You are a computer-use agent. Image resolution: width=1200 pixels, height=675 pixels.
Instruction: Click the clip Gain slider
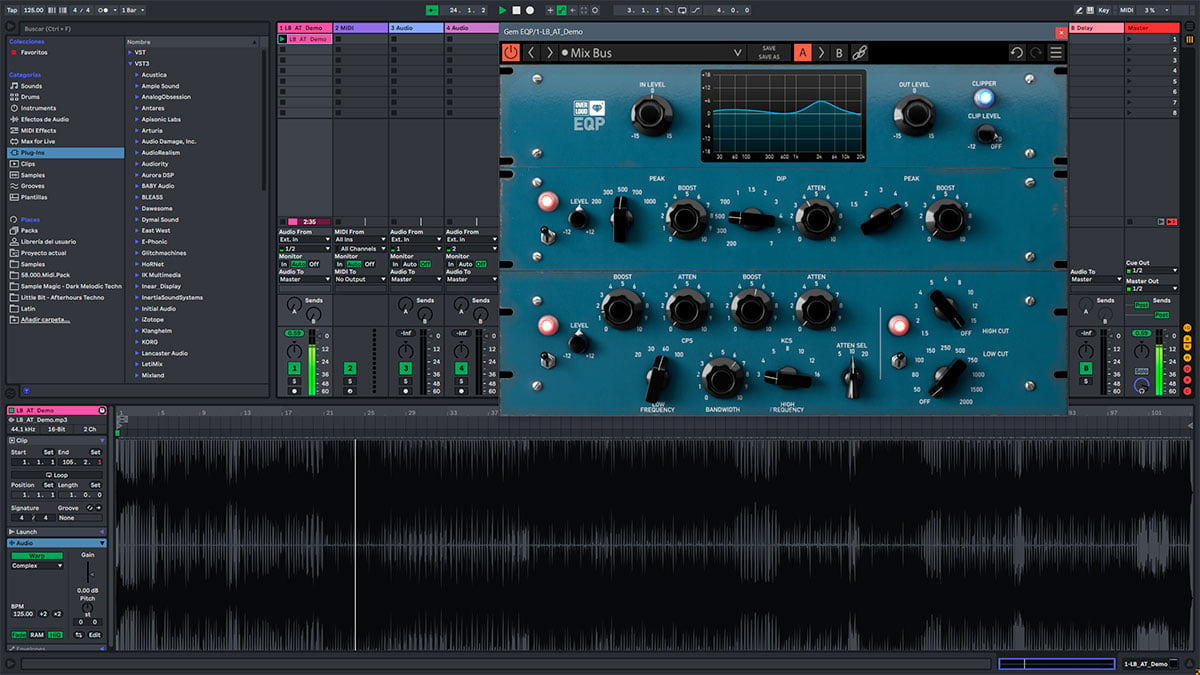click(x=89, y=573)
